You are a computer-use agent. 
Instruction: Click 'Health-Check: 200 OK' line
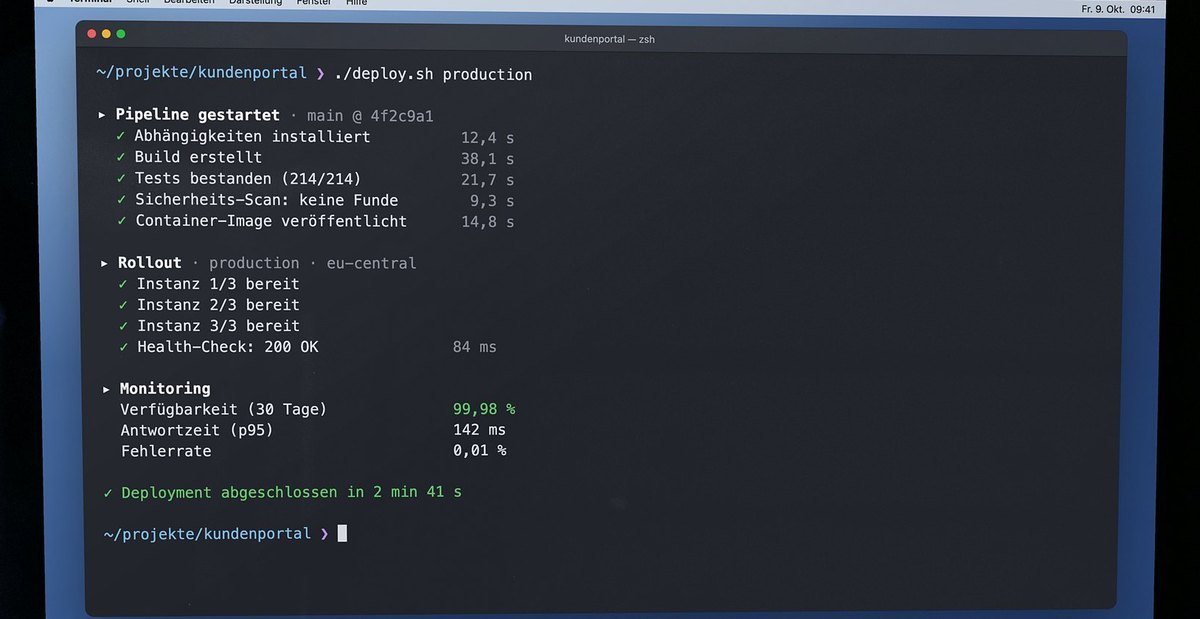(228, 347)
